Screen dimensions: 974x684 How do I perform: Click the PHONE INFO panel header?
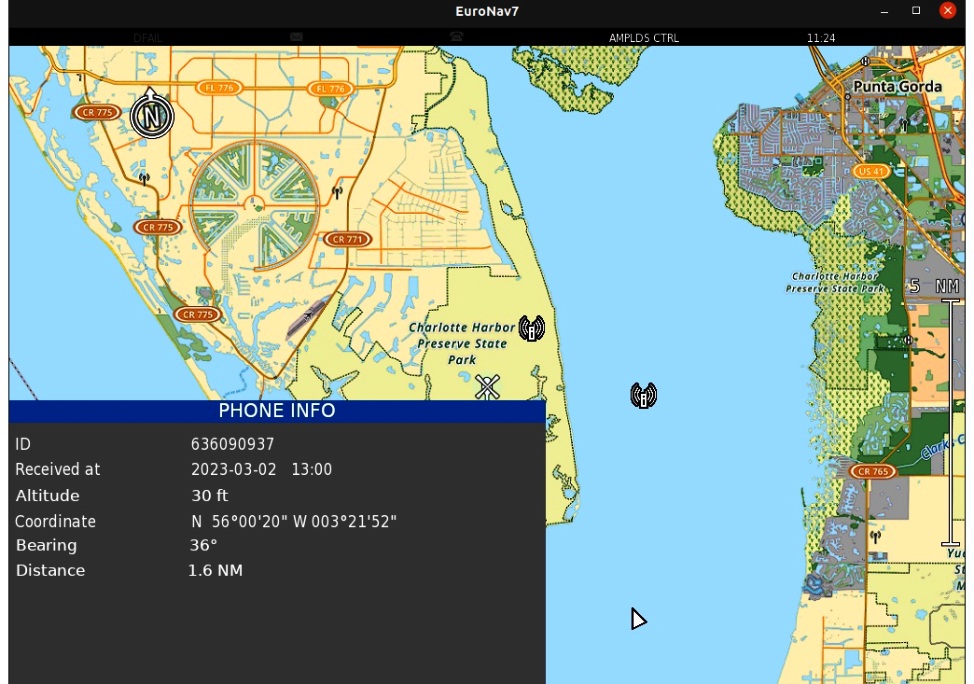[x=277, y=411]
